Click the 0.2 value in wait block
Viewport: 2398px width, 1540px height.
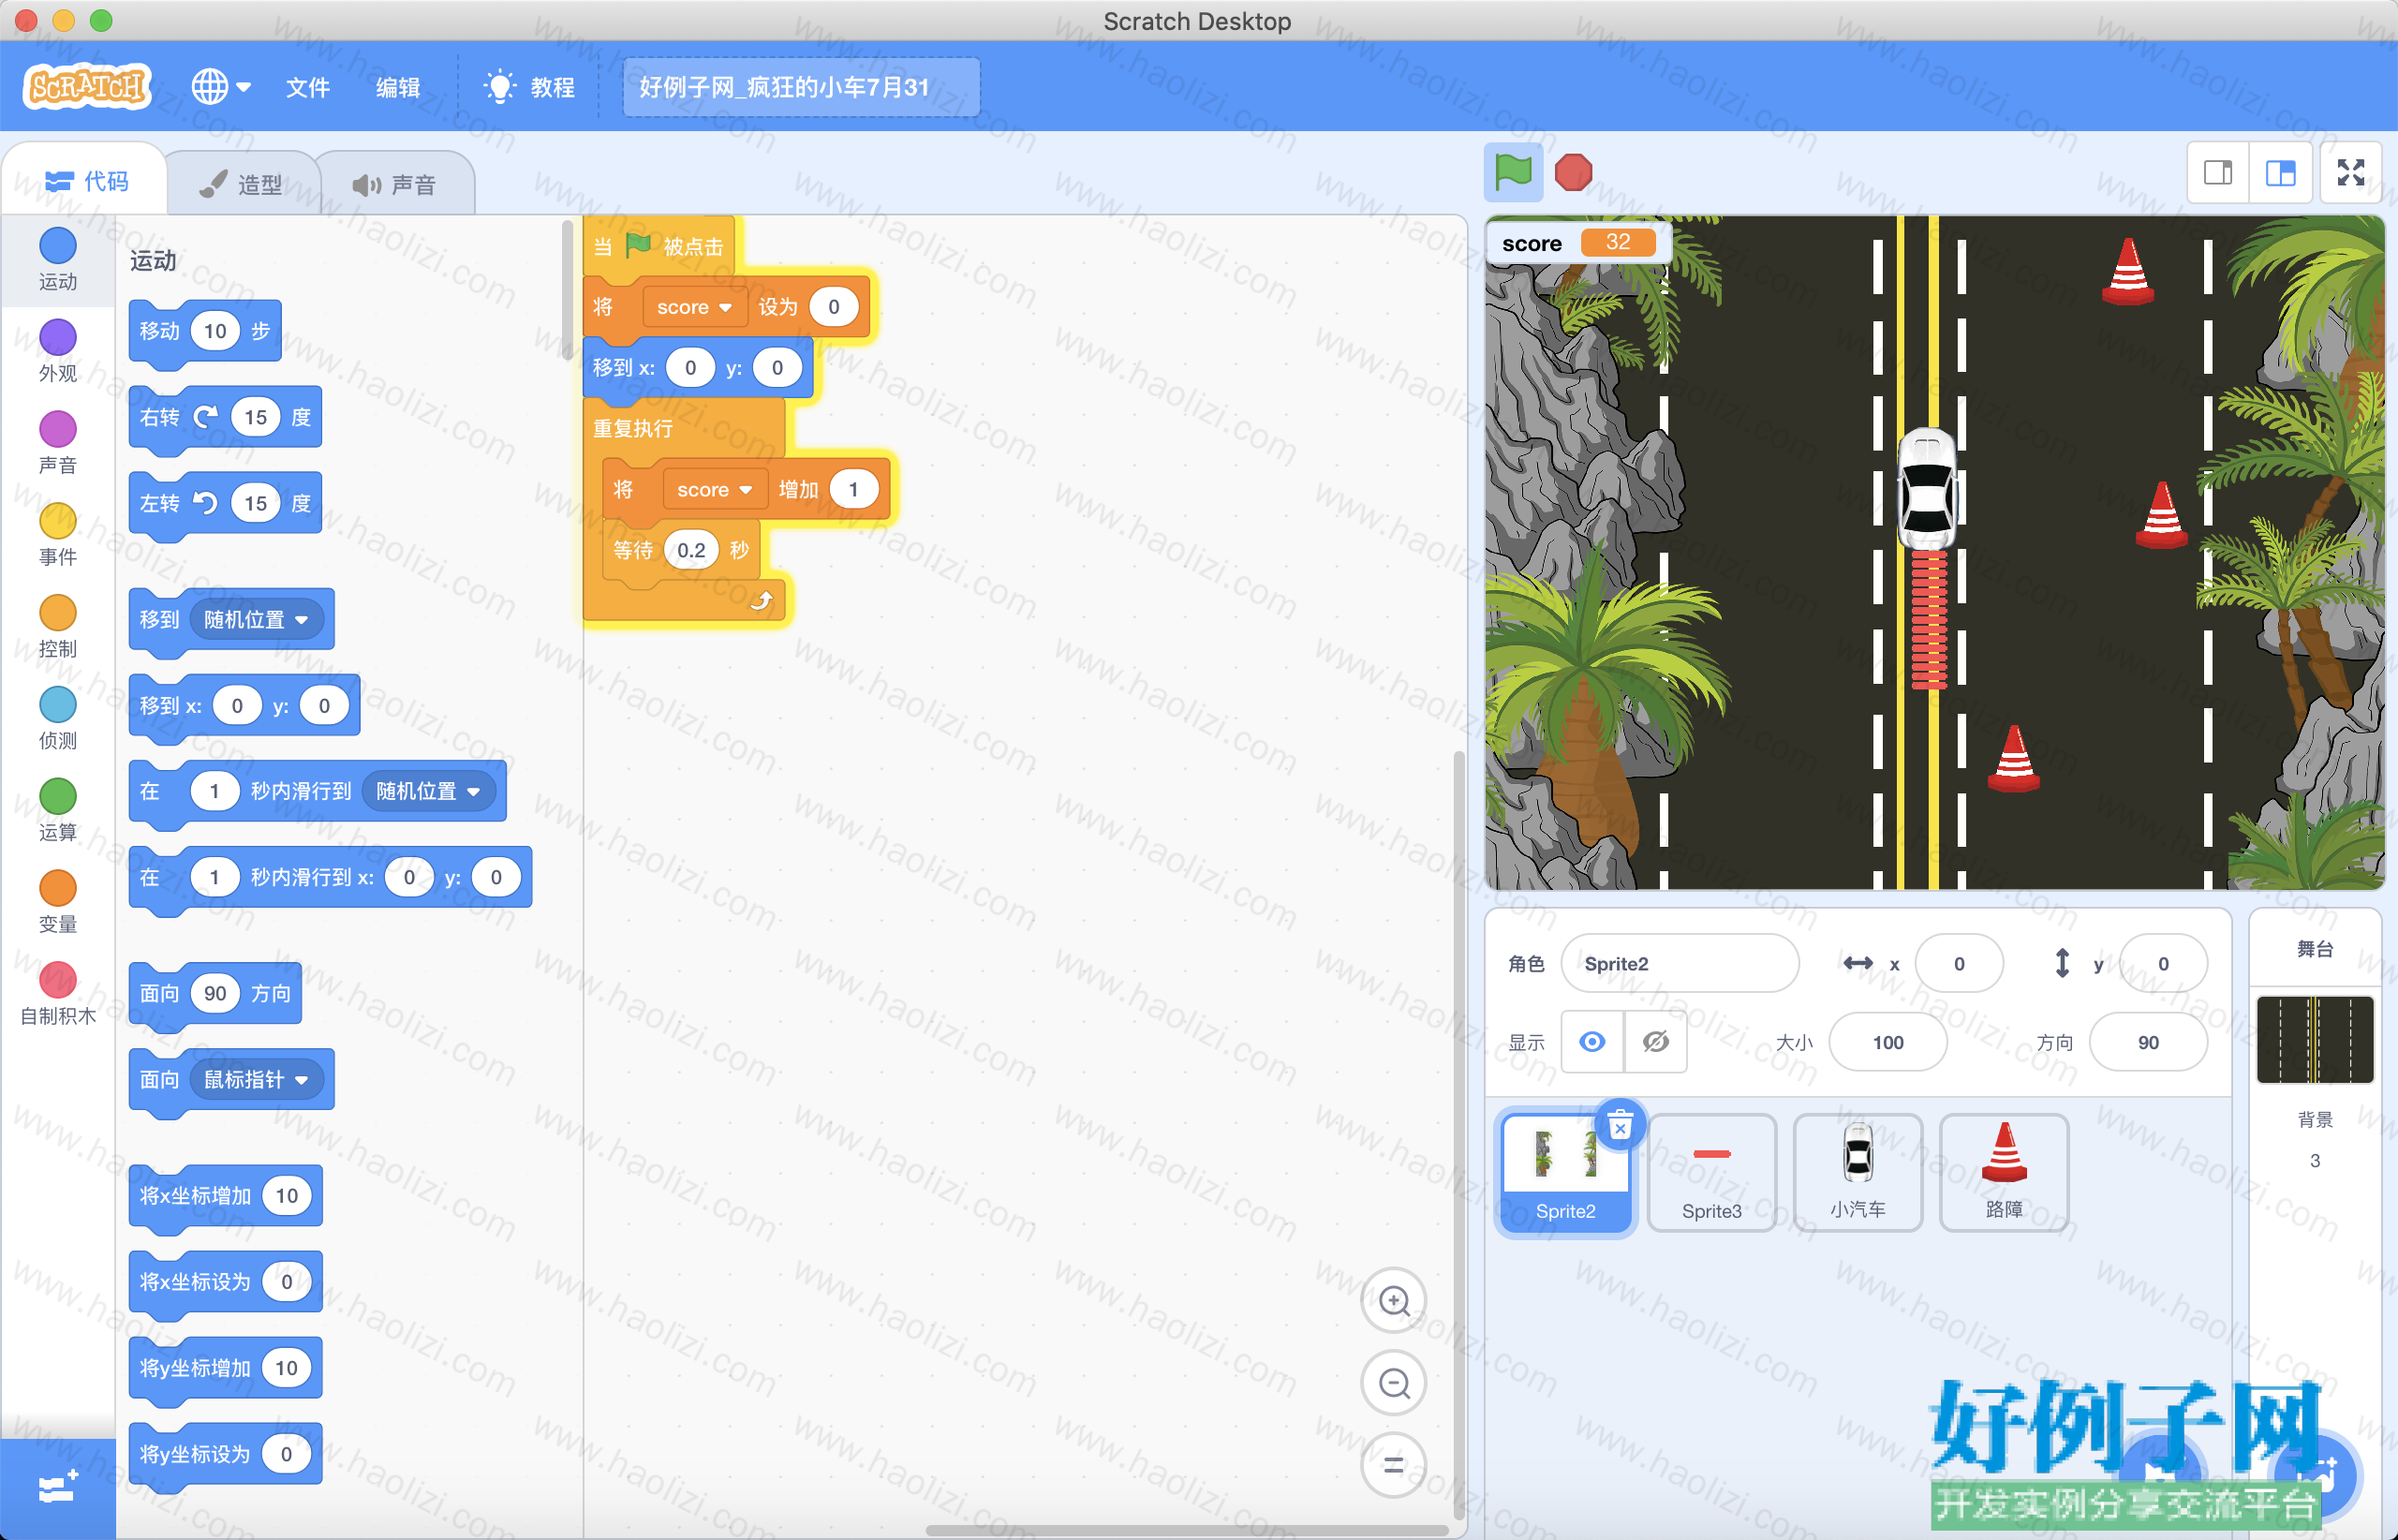(691, 550)
